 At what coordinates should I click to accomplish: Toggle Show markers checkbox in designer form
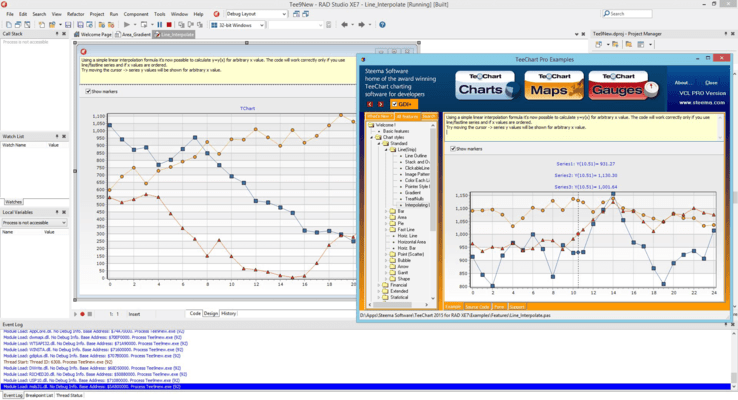pyautogui.click(x=88, y=91)
